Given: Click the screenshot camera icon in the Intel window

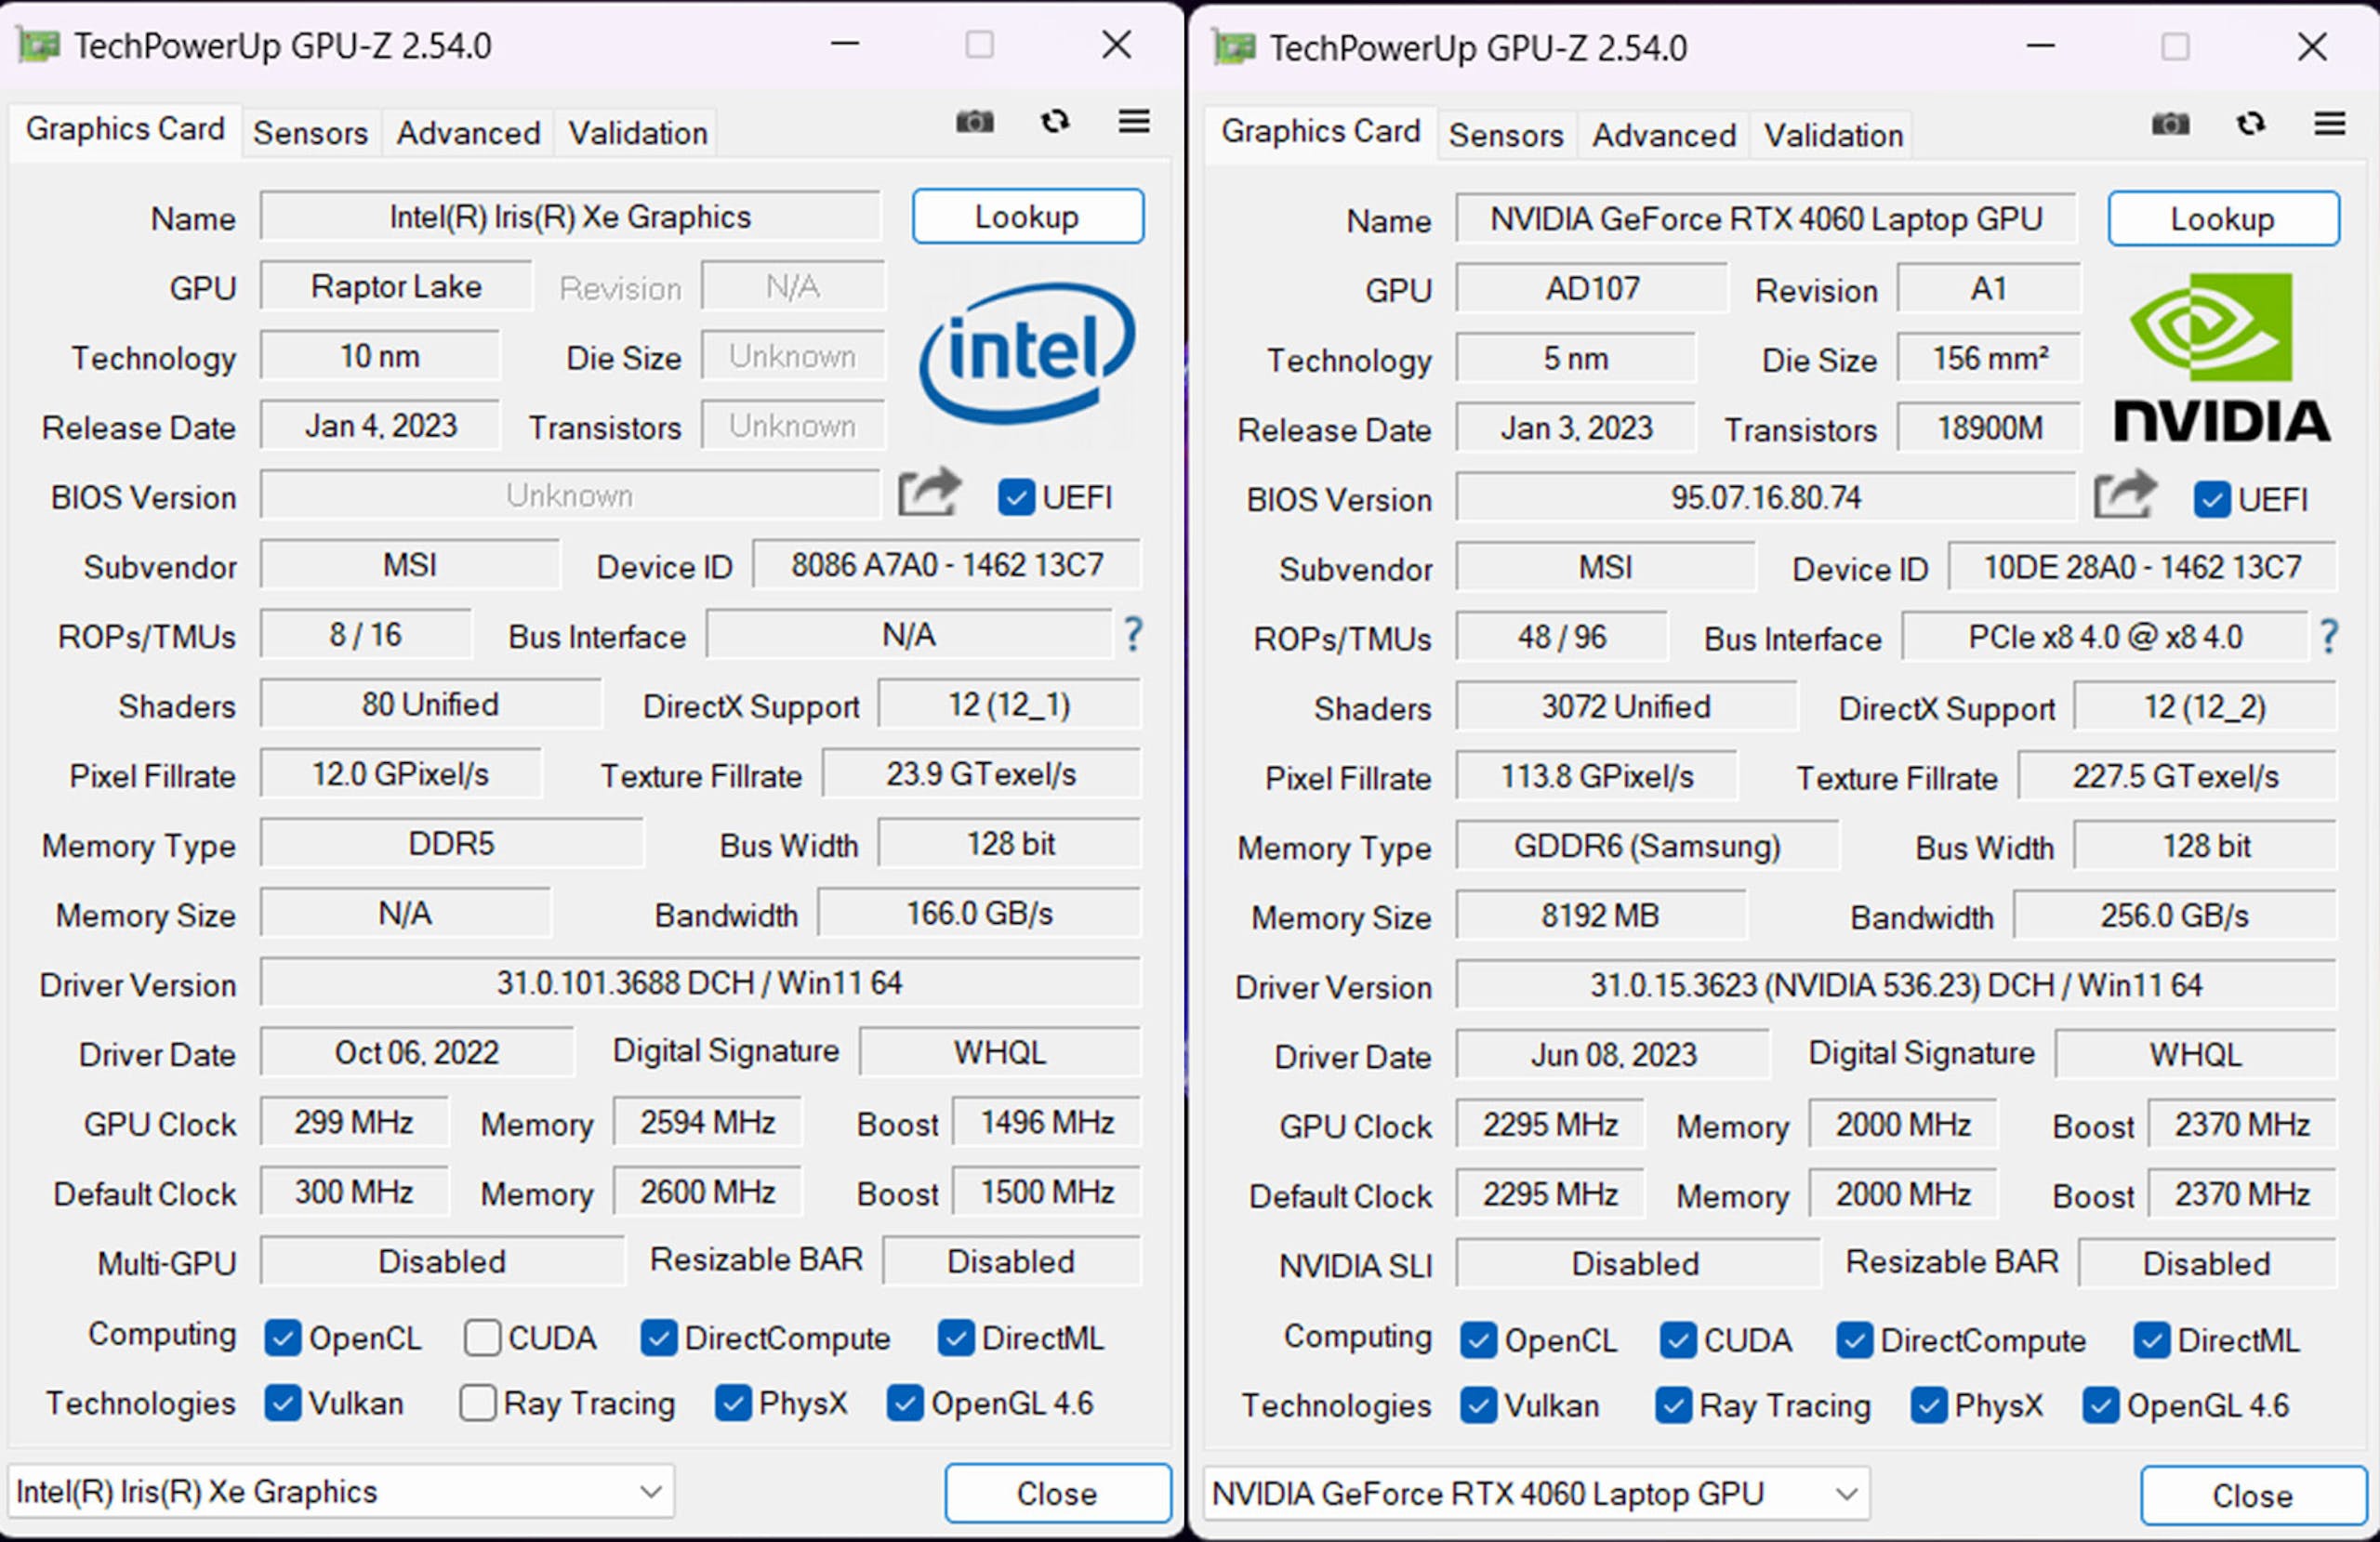Looking at the screenshot, I should pos(974,122).
